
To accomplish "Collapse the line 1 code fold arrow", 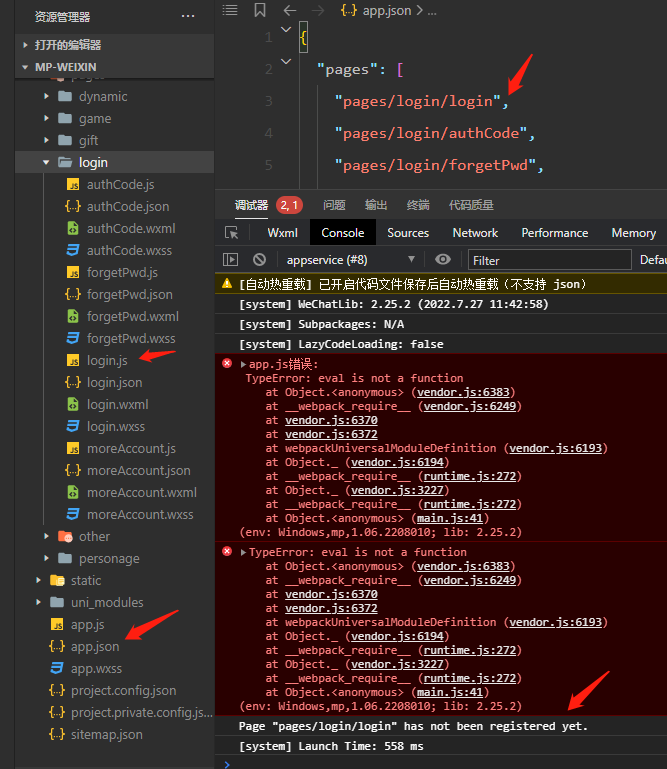I will tap(286, 38).
